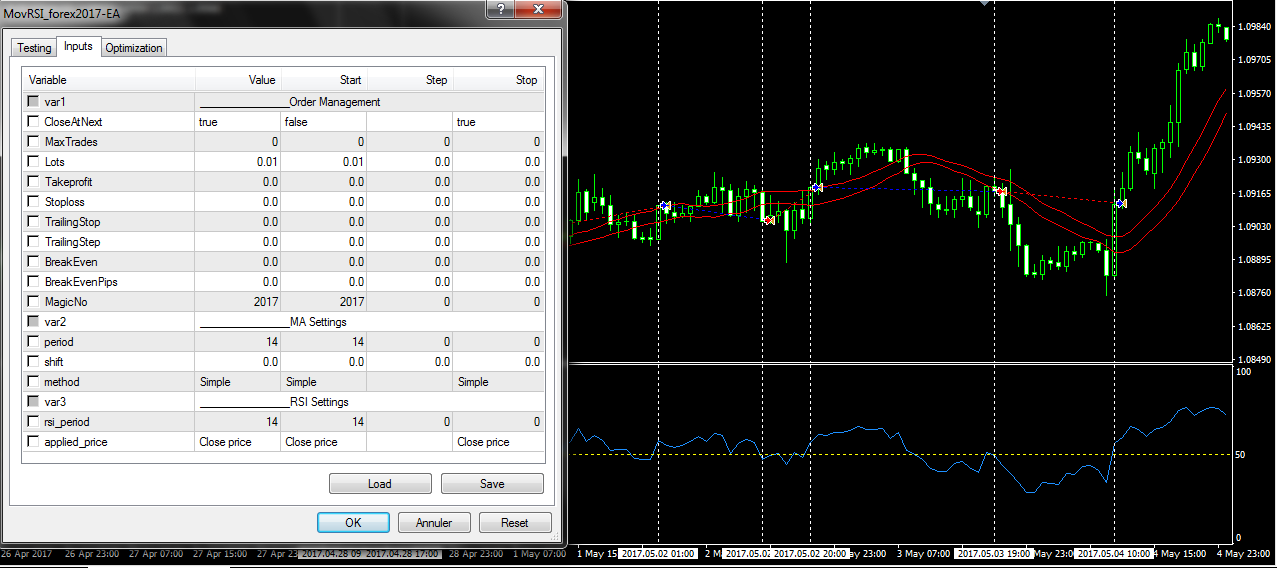Select the applied_price Value 'Close price'
This screenshot has width=1280, height=568.
coord(238,442)
